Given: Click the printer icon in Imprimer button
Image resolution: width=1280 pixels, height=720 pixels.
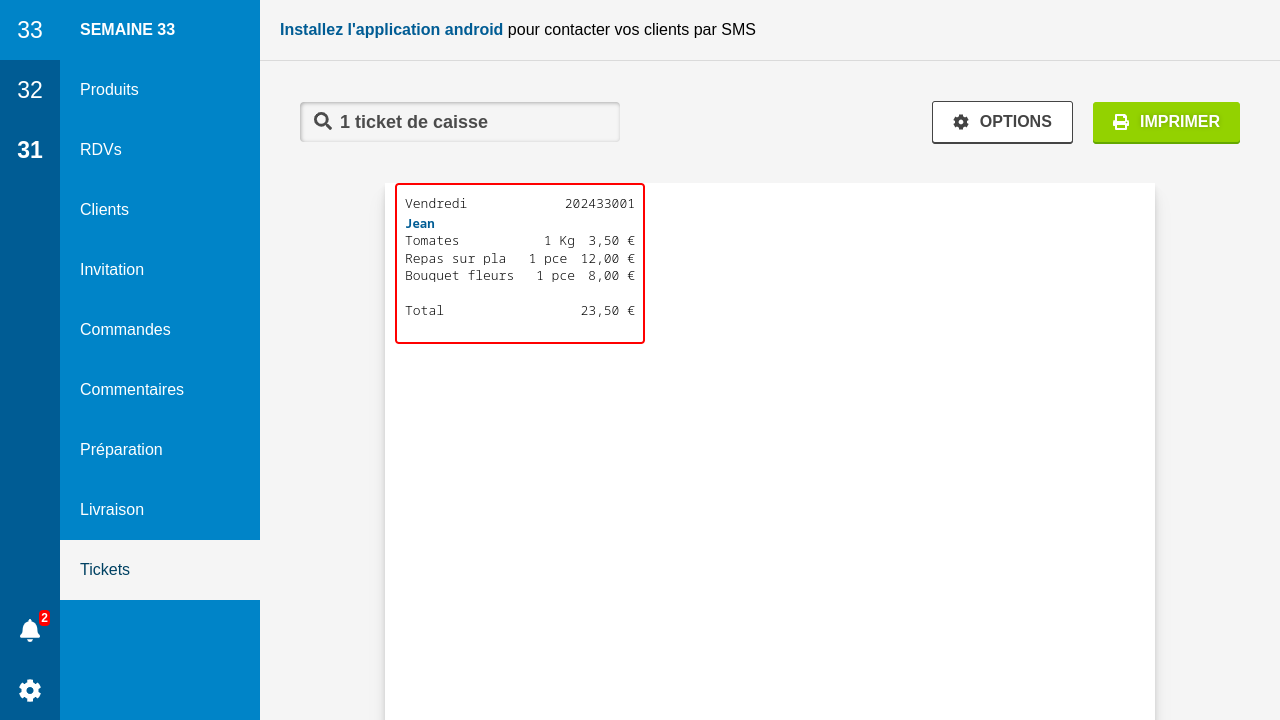Looking at the screenshot, I should point(1121,122).
